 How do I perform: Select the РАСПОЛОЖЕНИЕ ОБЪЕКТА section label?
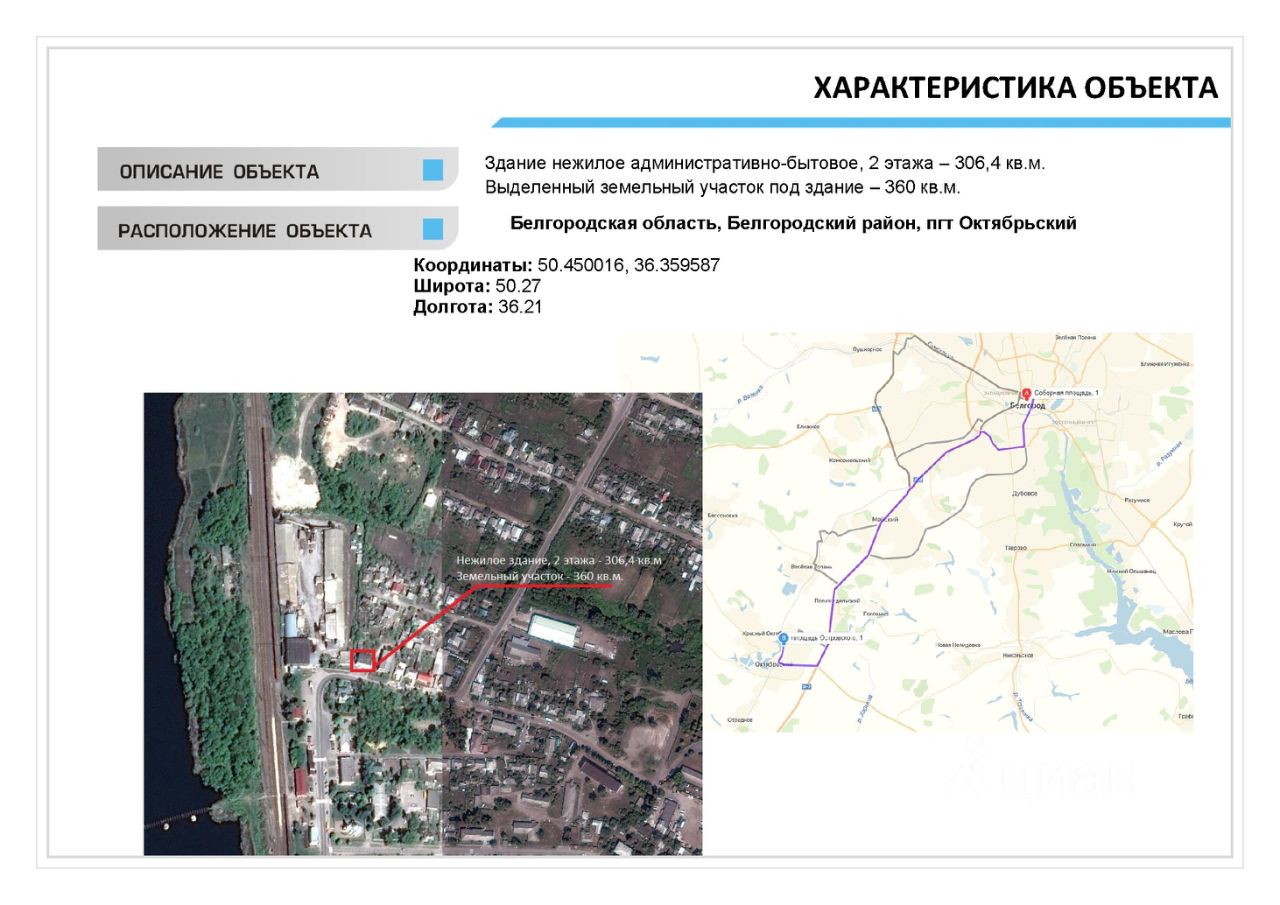[x=245, y=231]
